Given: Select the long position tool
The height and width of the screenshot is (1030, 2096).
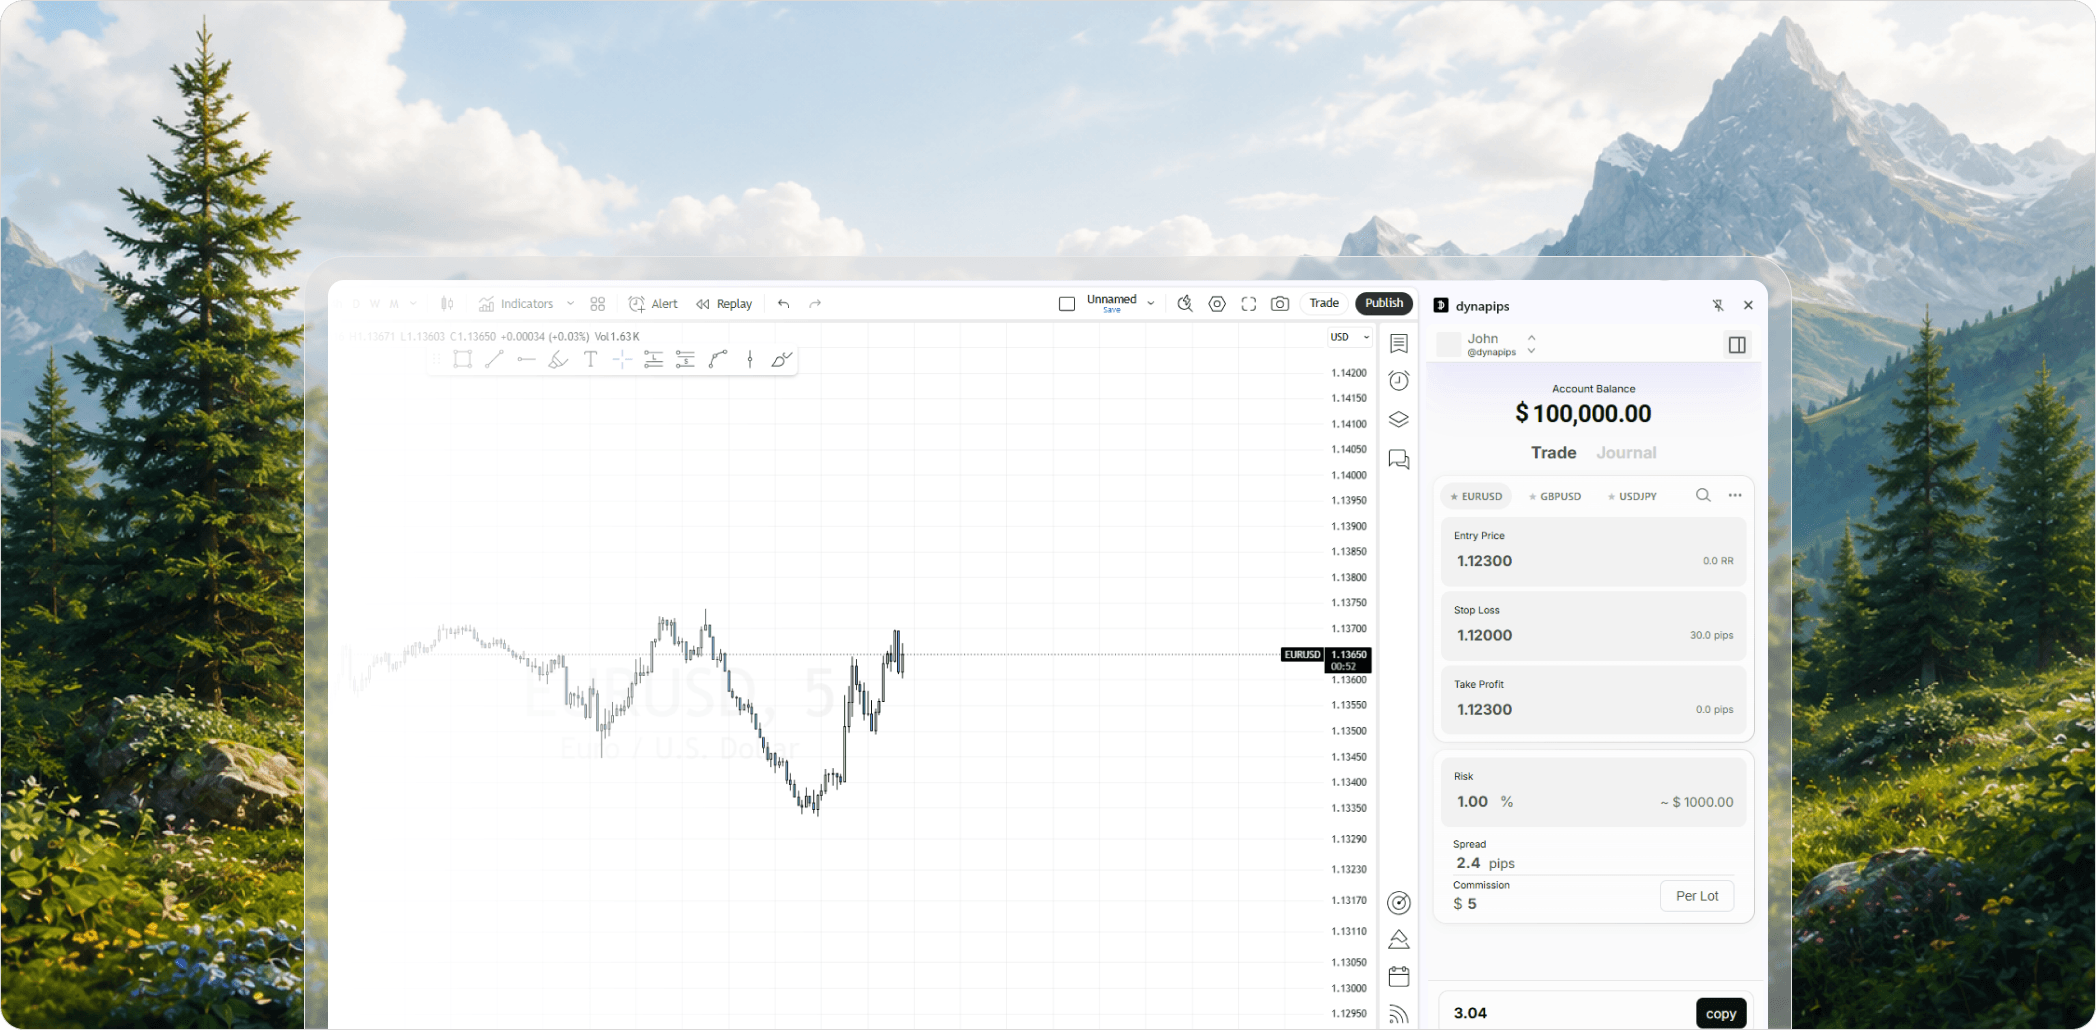Looking at the screenshot, I should coord(653,360).
